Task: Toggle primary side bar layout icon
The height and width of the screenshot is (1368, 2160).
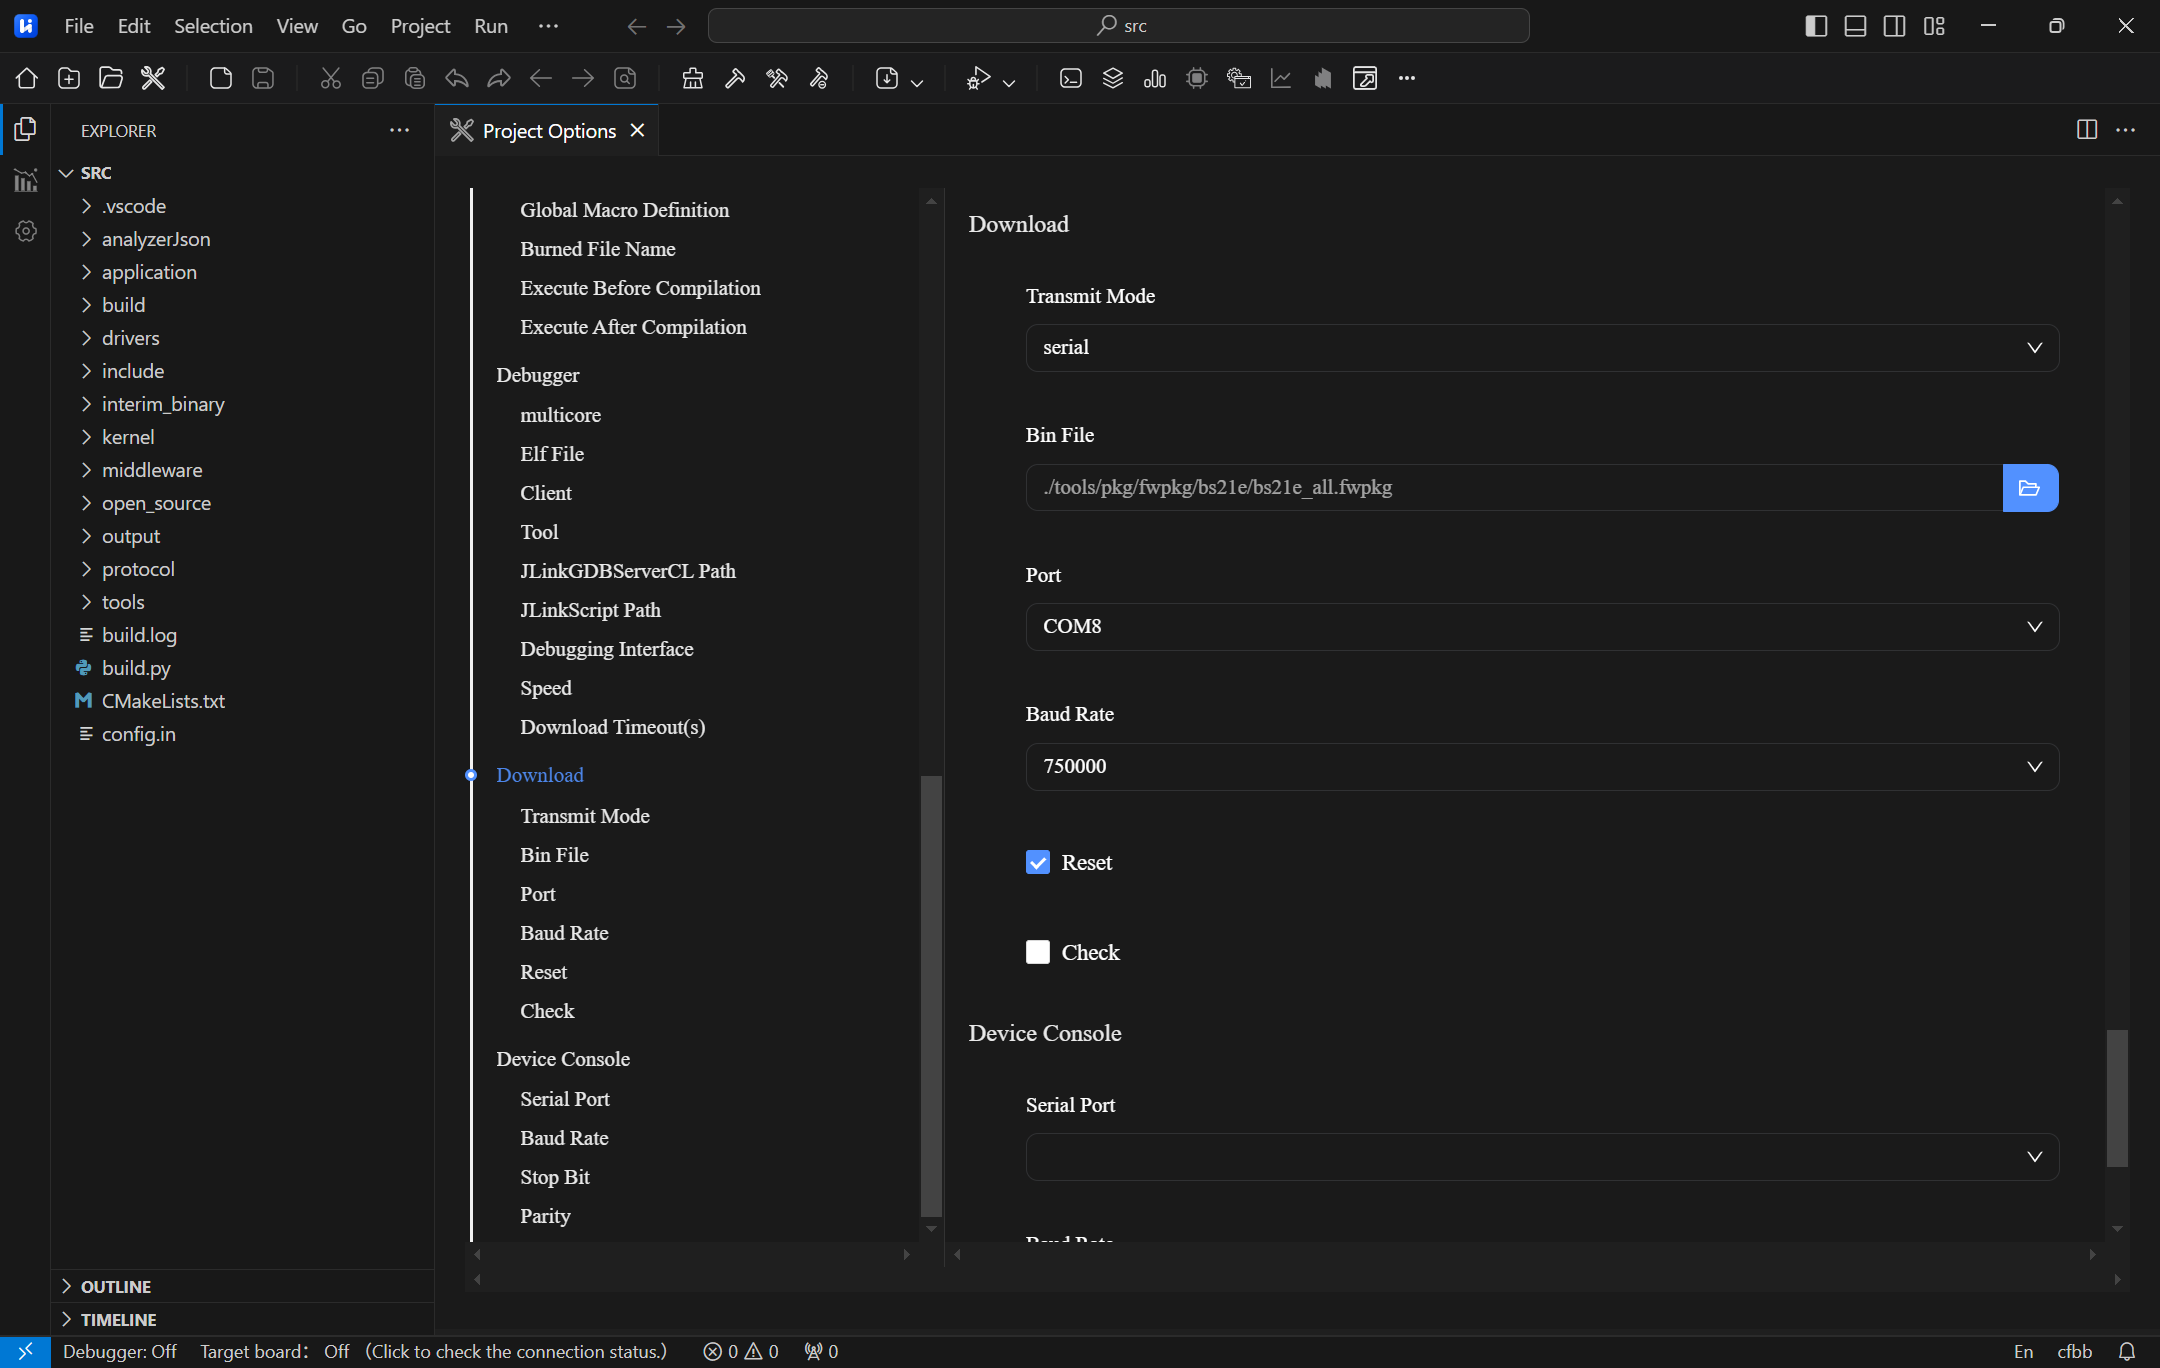Action: pyautogui.click(x=1816, y=26)
